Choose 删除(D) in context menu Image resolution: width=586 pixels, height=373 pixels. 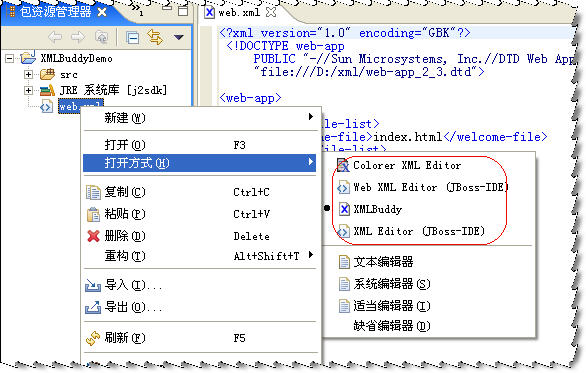(x=200, y=236)
